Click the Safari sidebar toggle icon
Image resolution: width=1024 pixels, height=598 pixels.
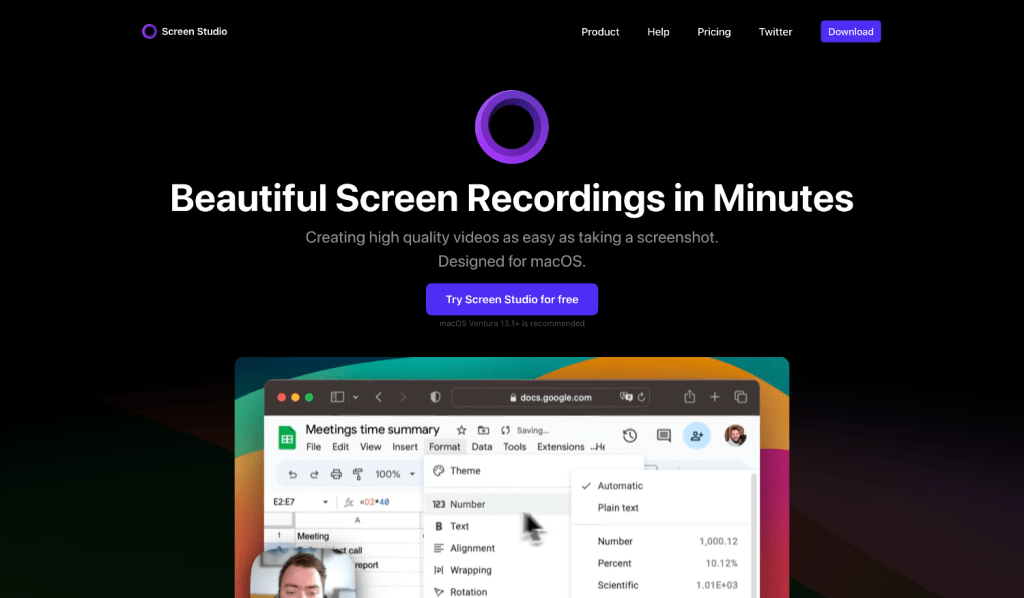tap(337, 397)
